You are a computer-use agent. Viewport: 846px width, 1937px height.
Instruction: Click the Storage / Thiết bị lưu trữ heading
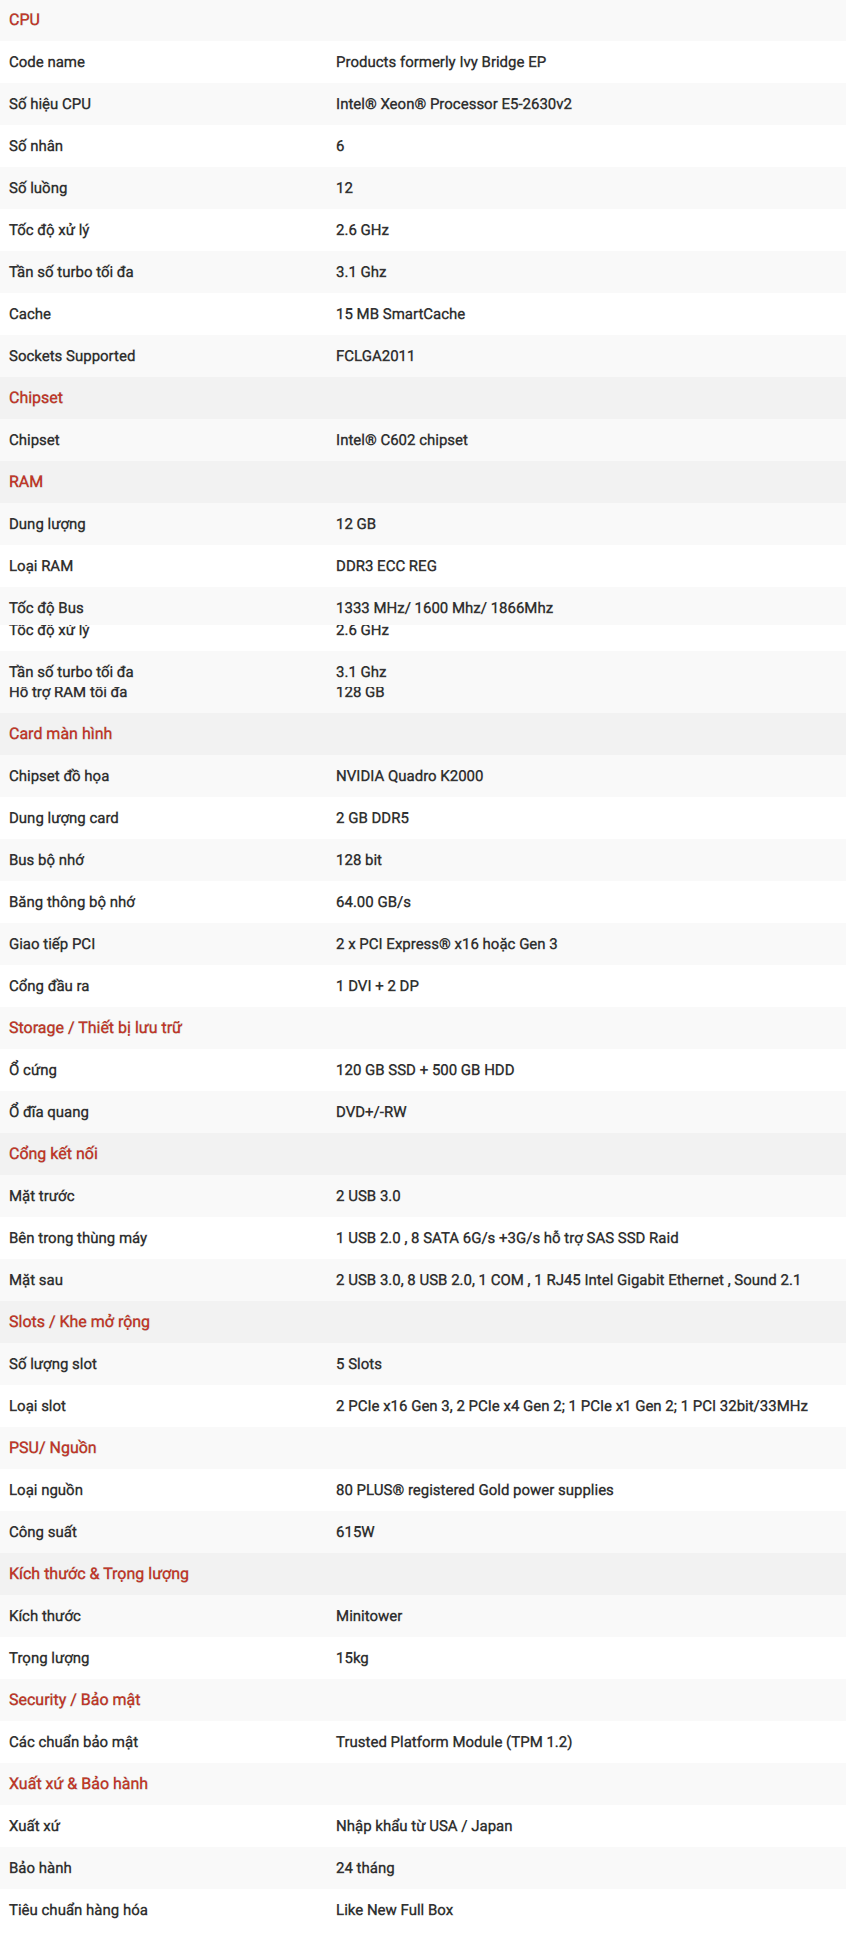[95, 1028]
